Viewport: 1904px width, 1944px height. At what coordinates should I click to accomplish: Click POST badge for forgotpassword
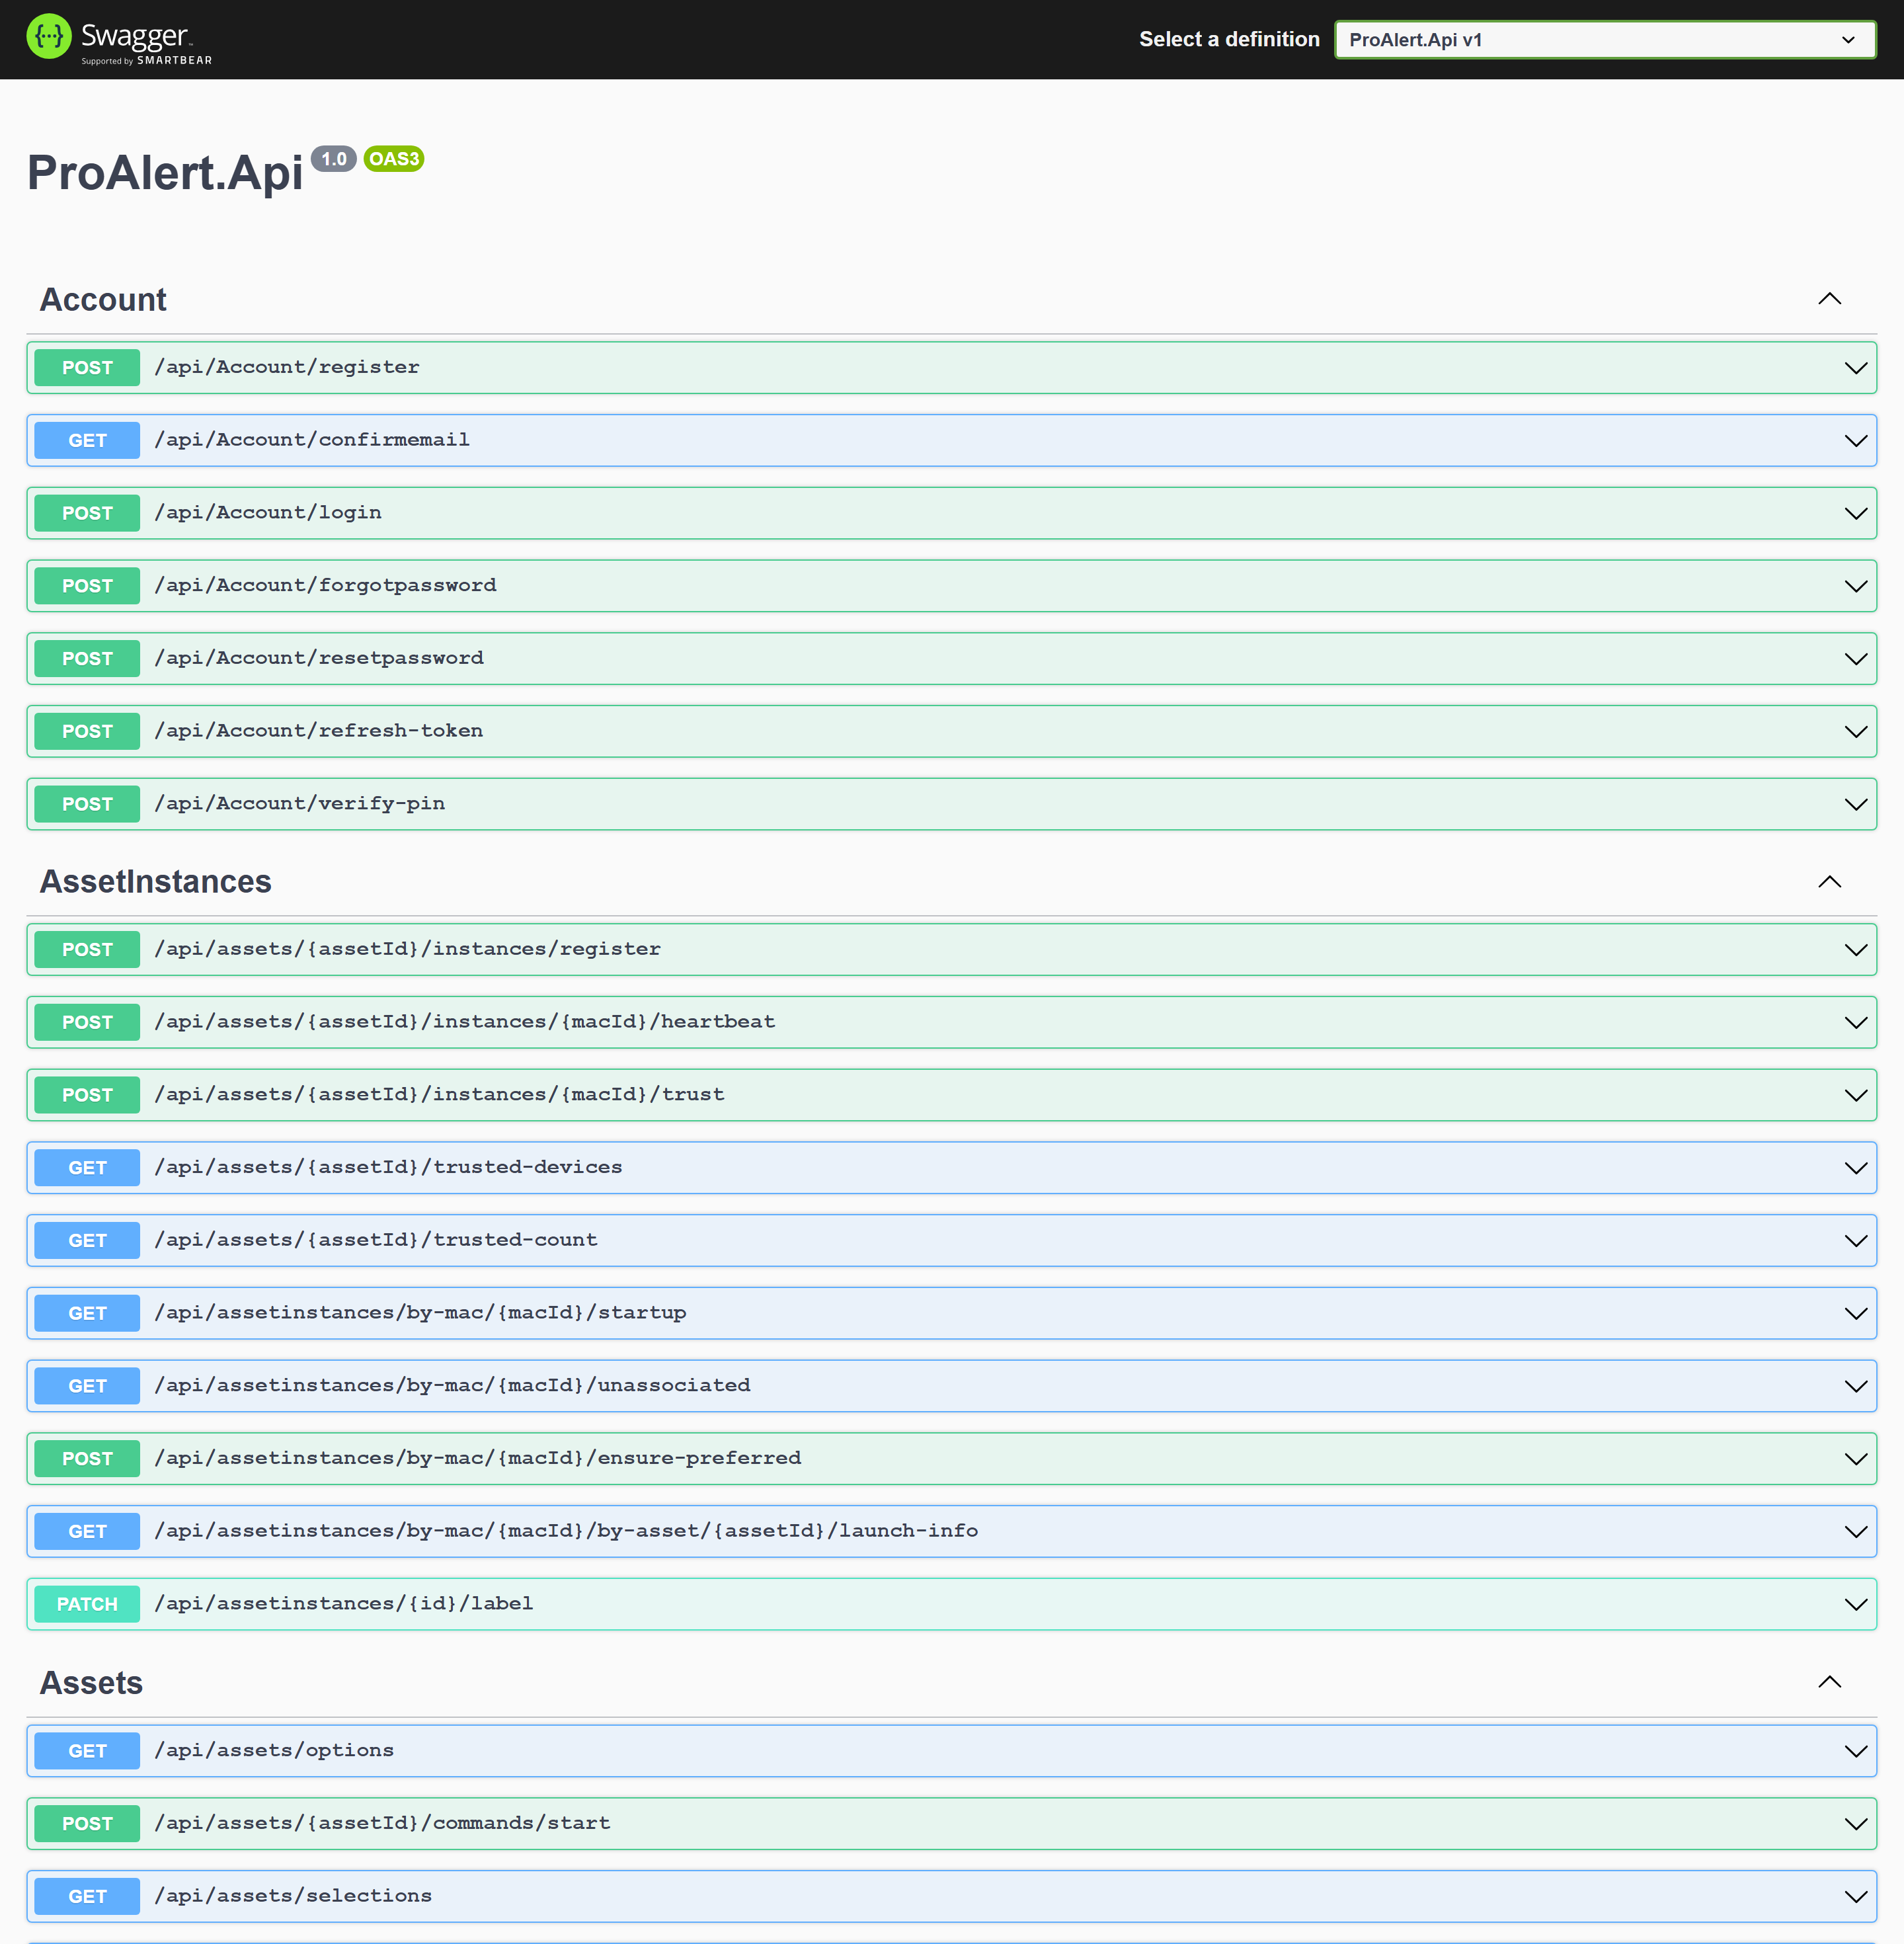87,586
